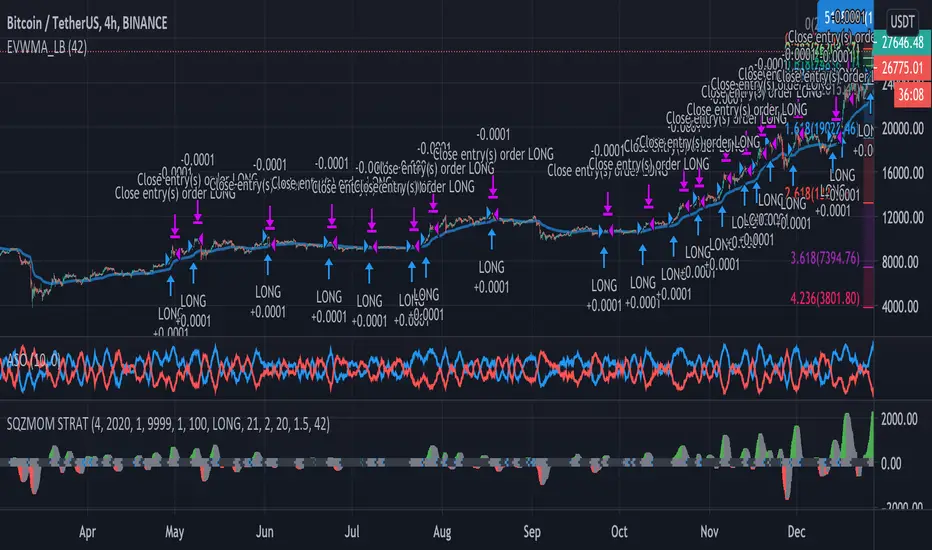Open the EVWMA_LB (42) indicator legend
The height and width of the screenshot is (550, 932).
(47, 47)
